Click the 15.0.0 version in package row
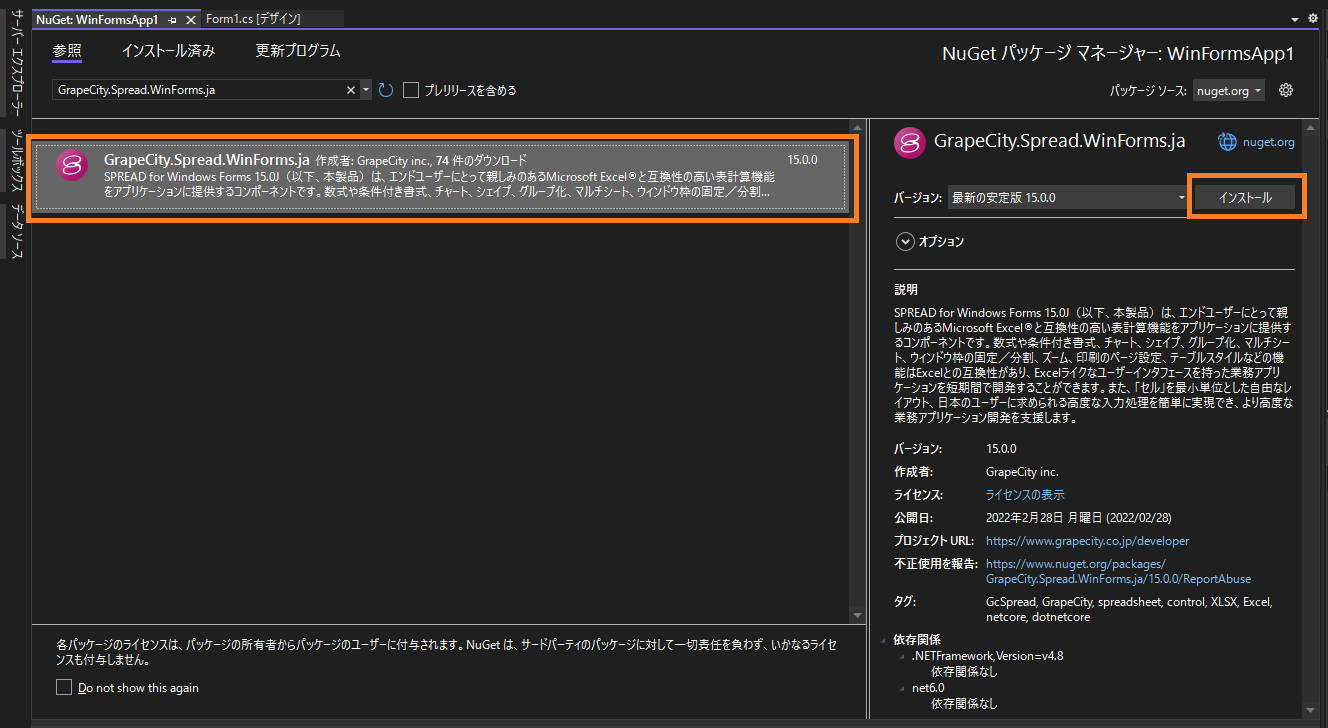 coord(802,160)
